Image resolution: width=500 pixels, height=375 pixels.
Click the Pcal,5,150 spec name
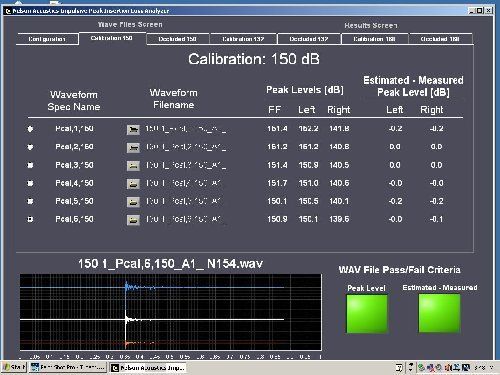(x=74, y=201)
